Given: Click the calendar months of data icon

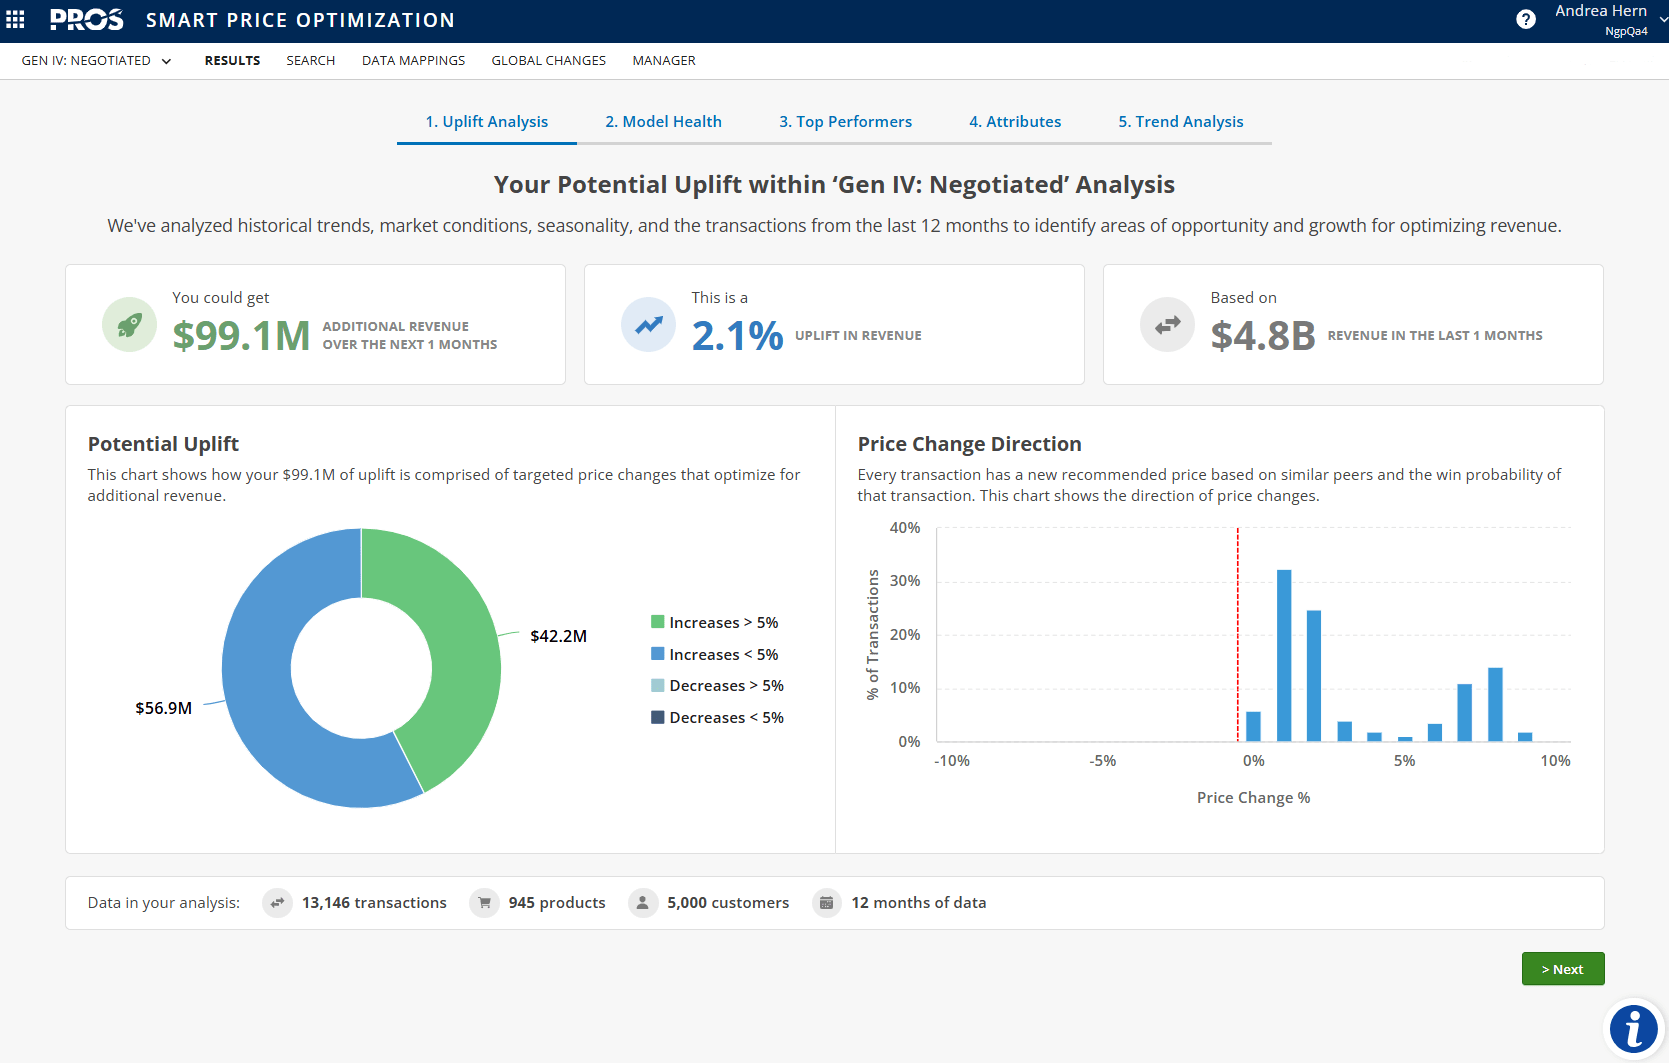Looking at the screenshot, I should (827, 903).
